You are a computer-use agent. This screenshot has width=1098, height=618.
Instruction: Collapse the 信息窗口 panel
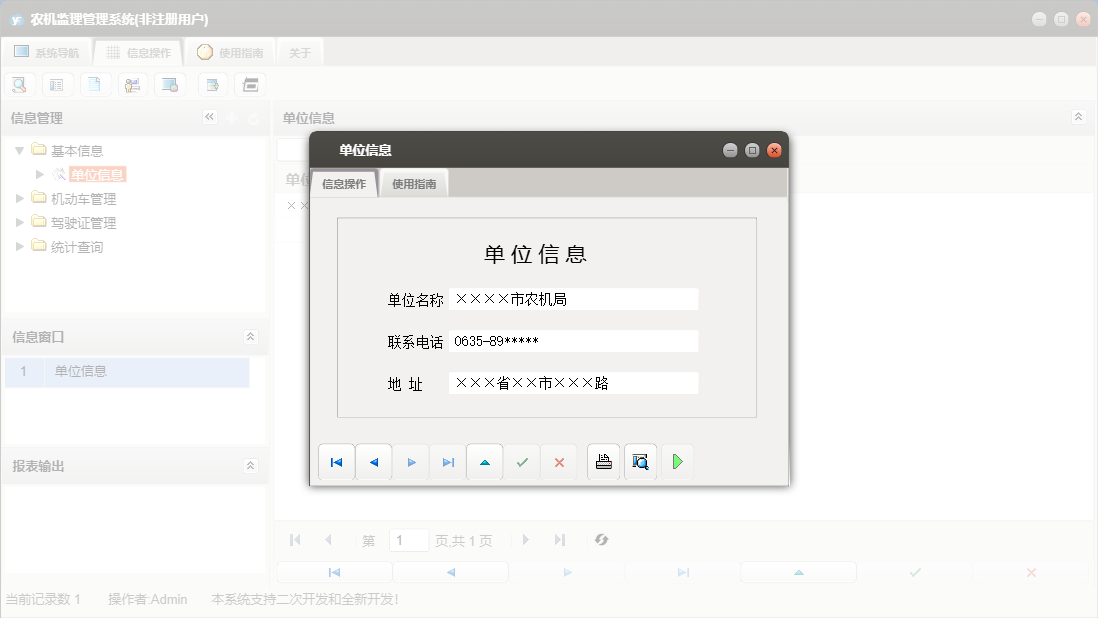click(251, 335)
